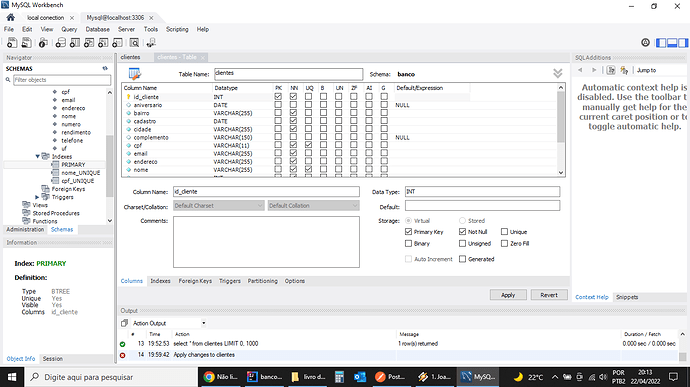
Task: Click the Apply button
Action: (x=508, y=295)
